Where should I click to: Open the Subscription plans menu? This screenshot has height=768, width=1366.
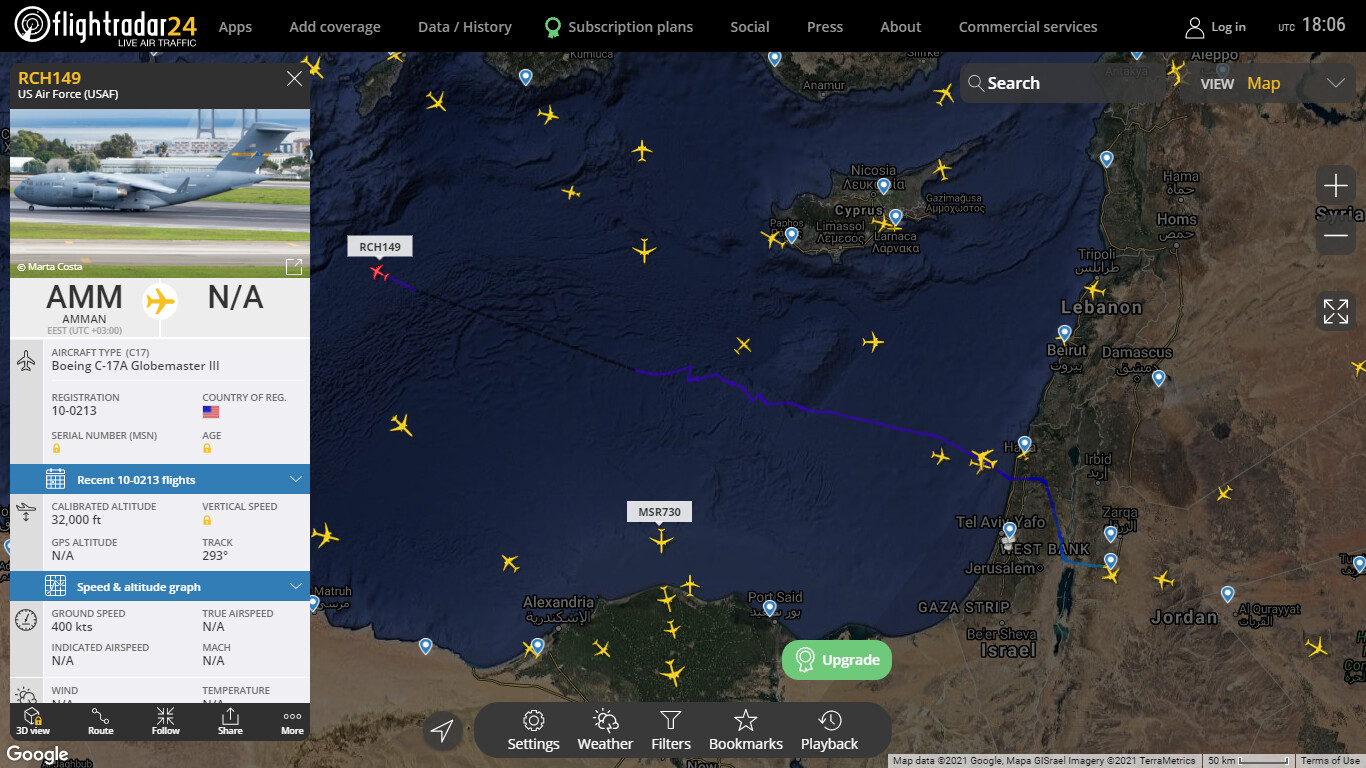click(x=618, y=27)
